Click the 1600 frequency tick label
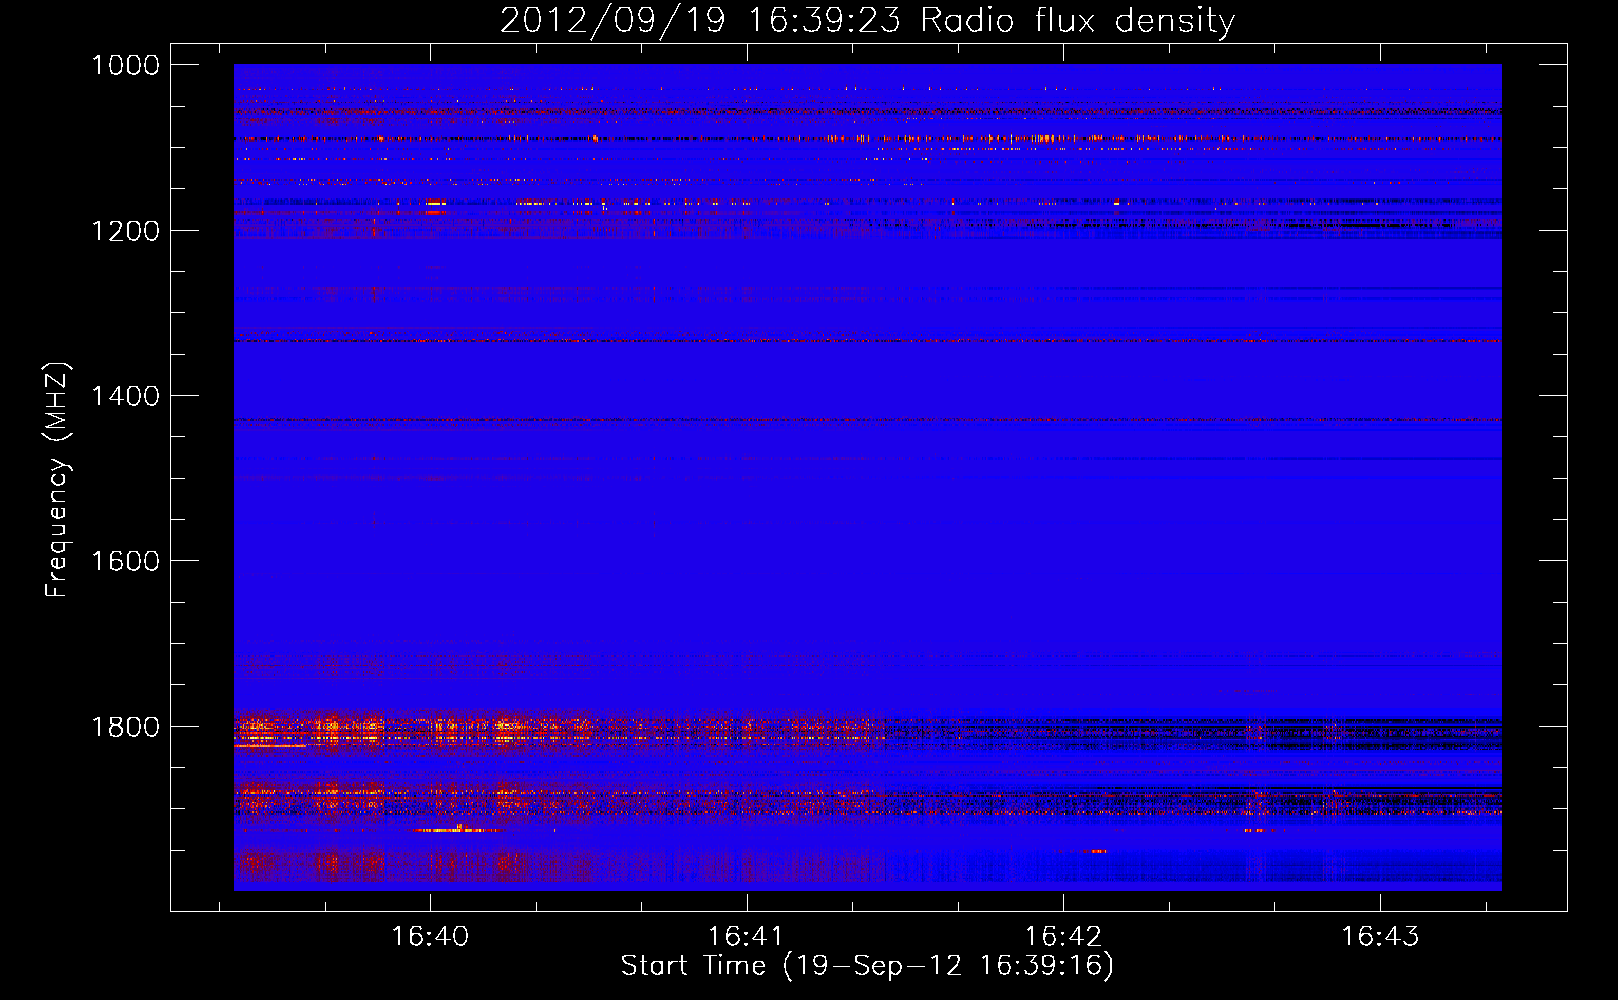This screenshot has width=1618, height=1000. pyautogui.click(x=125, y=561)
